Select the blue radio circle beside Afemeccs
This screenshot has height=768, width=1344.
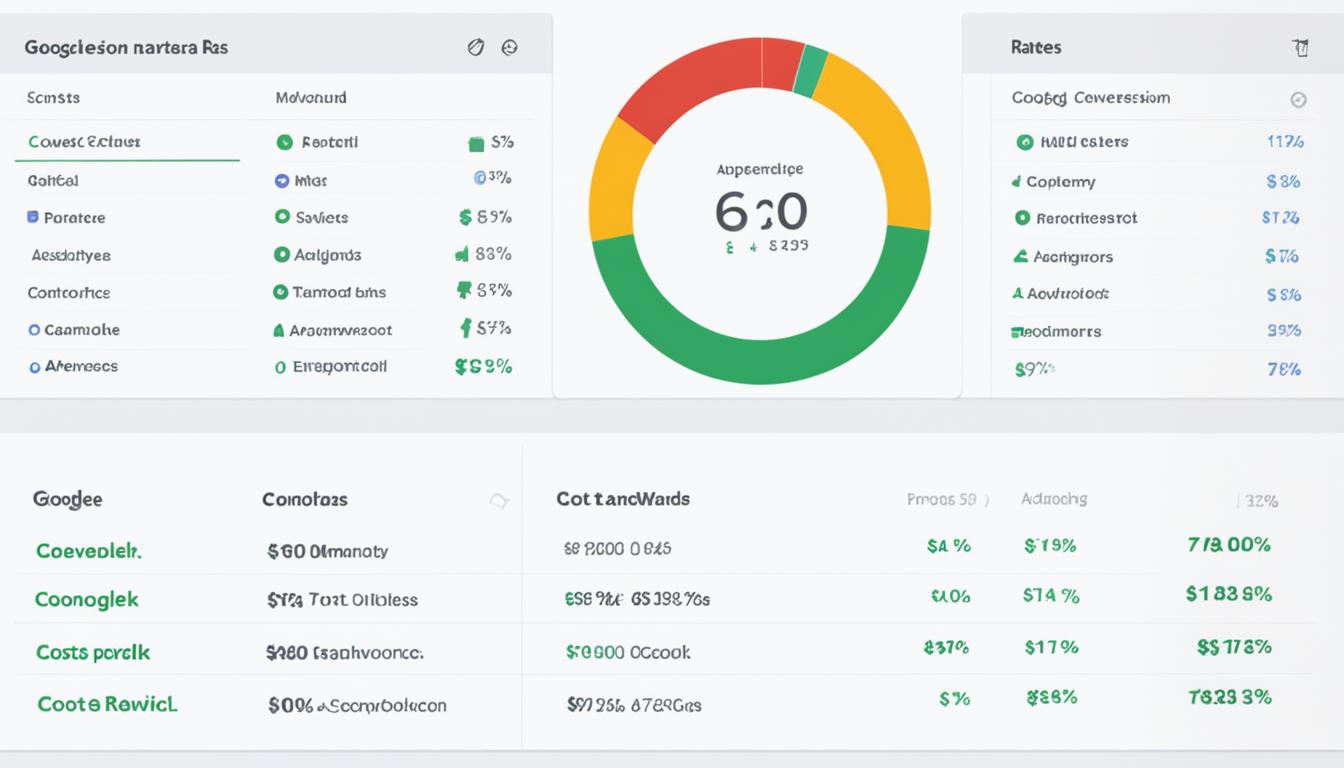pos(34,367)
